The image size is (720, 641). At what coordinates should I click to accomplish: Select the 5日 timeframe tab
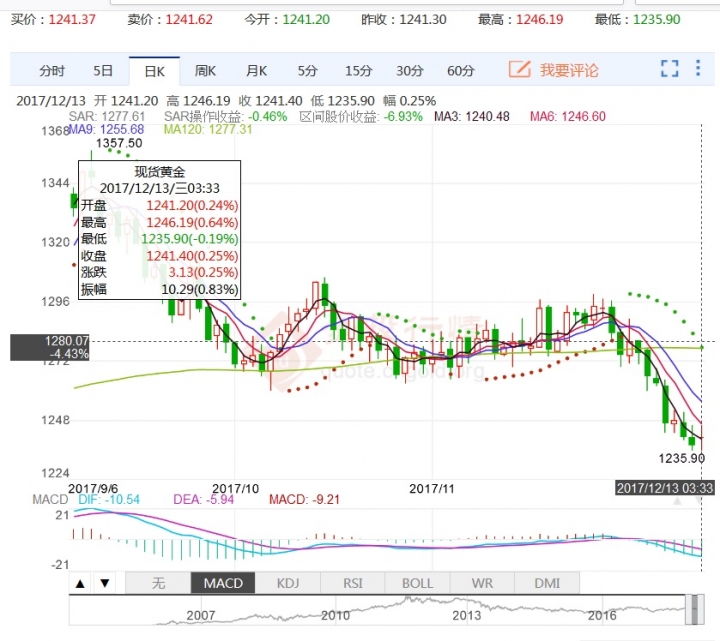pos(103,70)
